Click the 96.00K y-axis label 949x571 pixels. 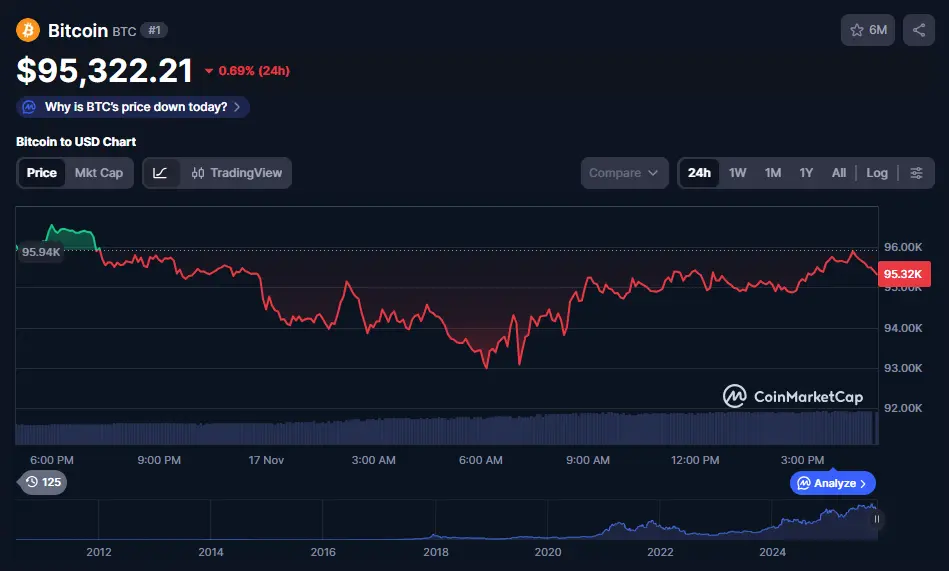(903, 247)
